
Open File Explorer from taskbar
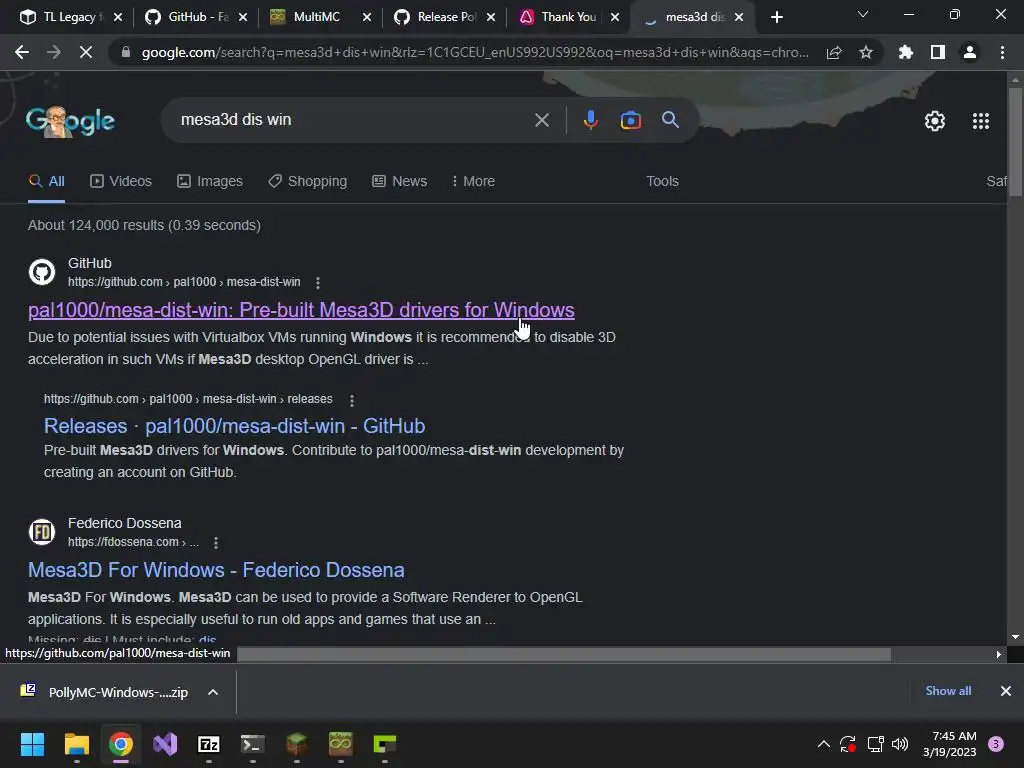point(76,744)
